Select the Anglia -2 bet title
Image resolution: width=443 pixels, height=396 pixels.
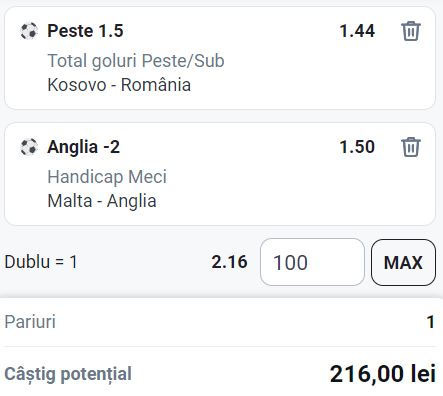tap(84, 147)
